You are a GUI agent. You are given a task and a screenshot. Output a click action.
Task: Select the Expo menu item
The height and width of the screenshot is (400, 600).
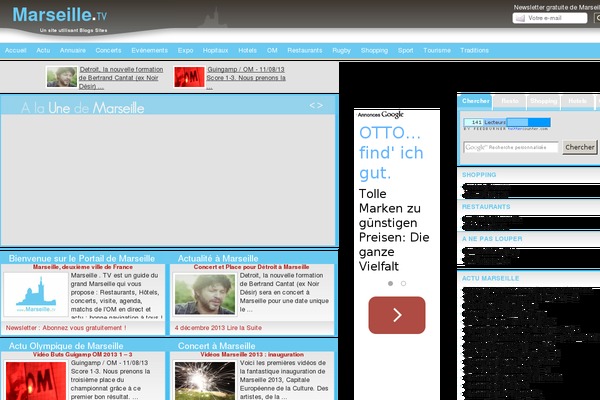pyautogui.click(x=185, y=51)
